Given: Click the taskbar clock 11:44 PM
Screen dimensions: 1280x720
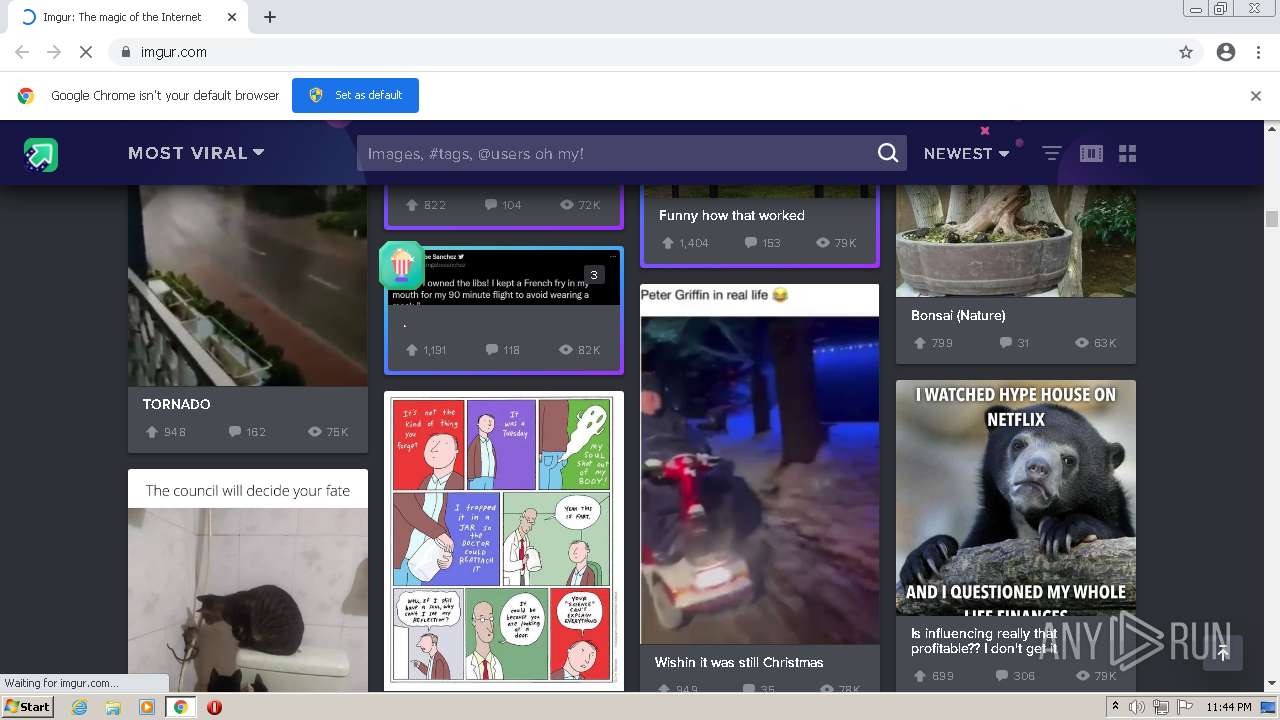Looking at the screenshot, I should pos(1229,707).
